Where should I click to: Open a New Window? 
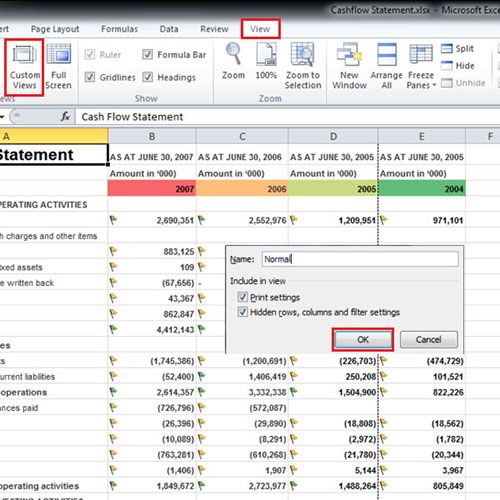click(349, 66)
